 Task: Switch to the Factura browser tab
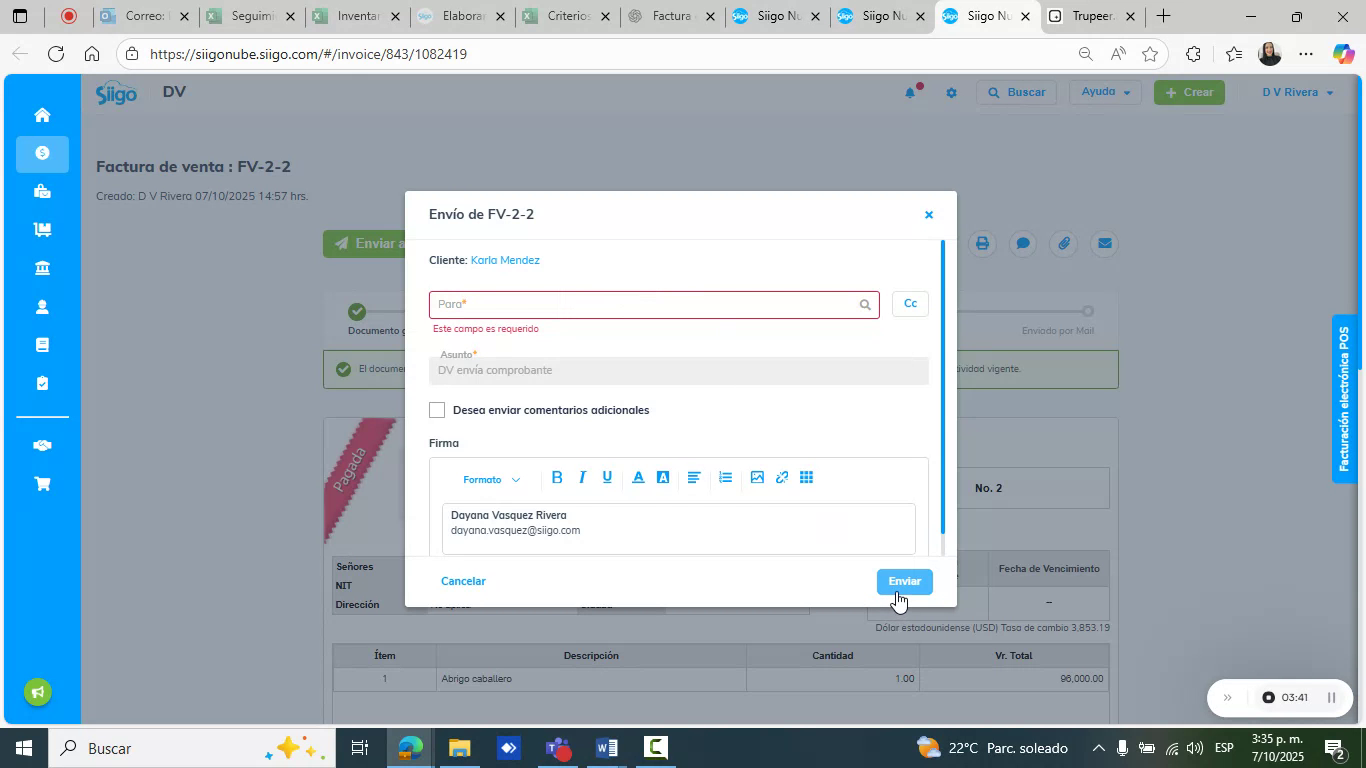[x=671, y=16]
